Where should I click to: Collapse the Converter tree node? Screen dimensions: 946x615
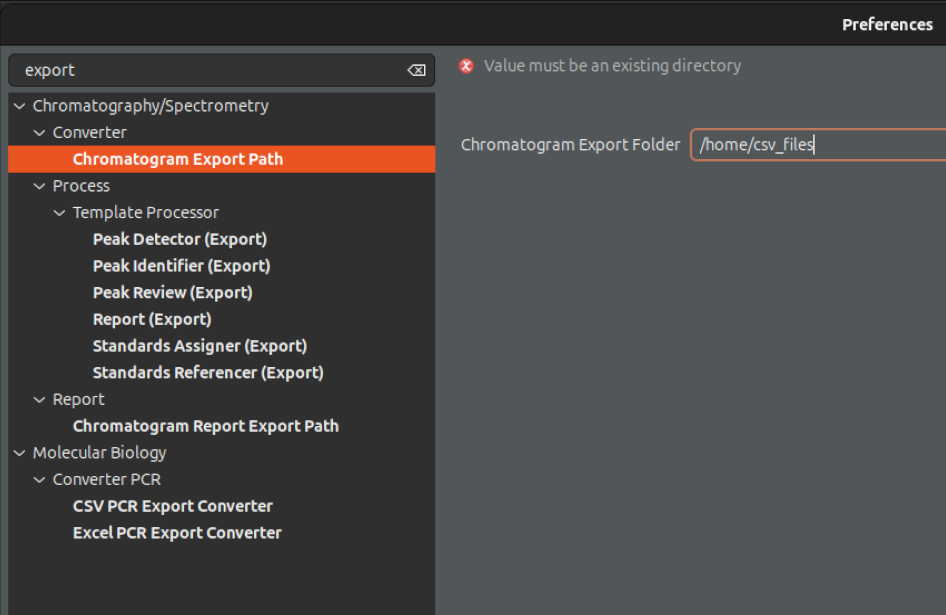pyautogui.click(x=40, y=133)
